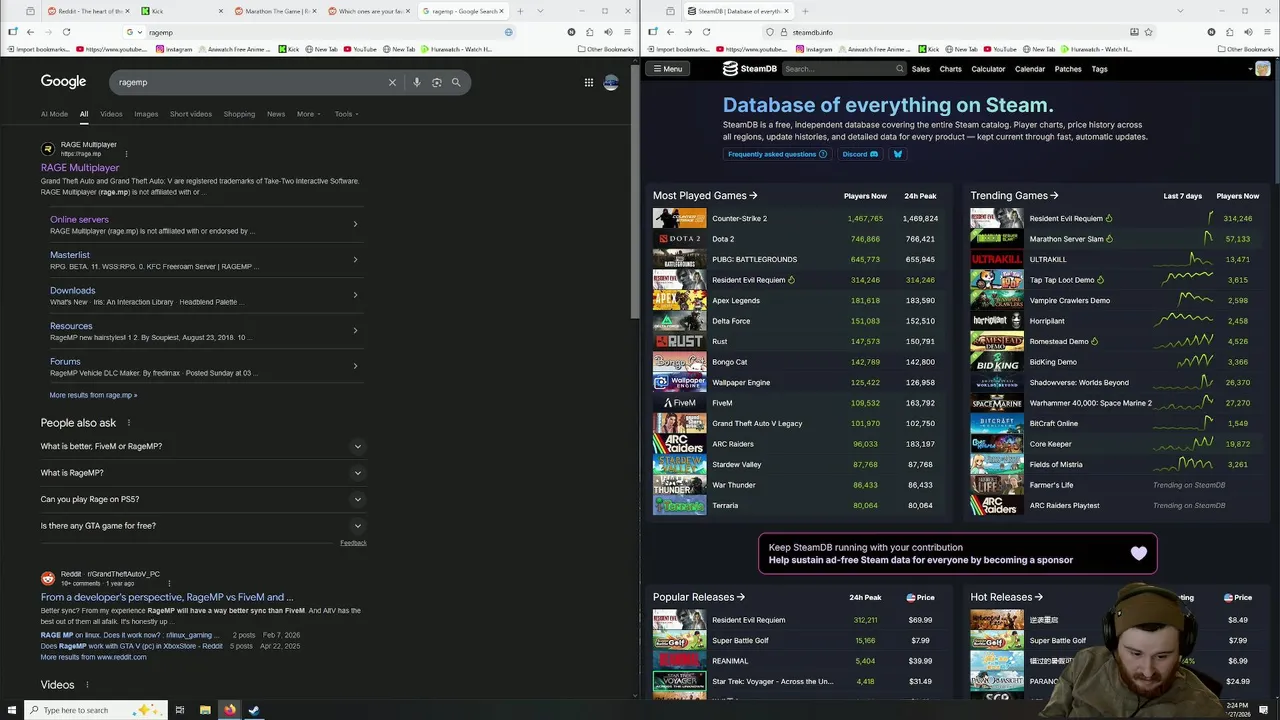
Task: Open the Reddit RageMP vs FiveM result
Action: 167,597
